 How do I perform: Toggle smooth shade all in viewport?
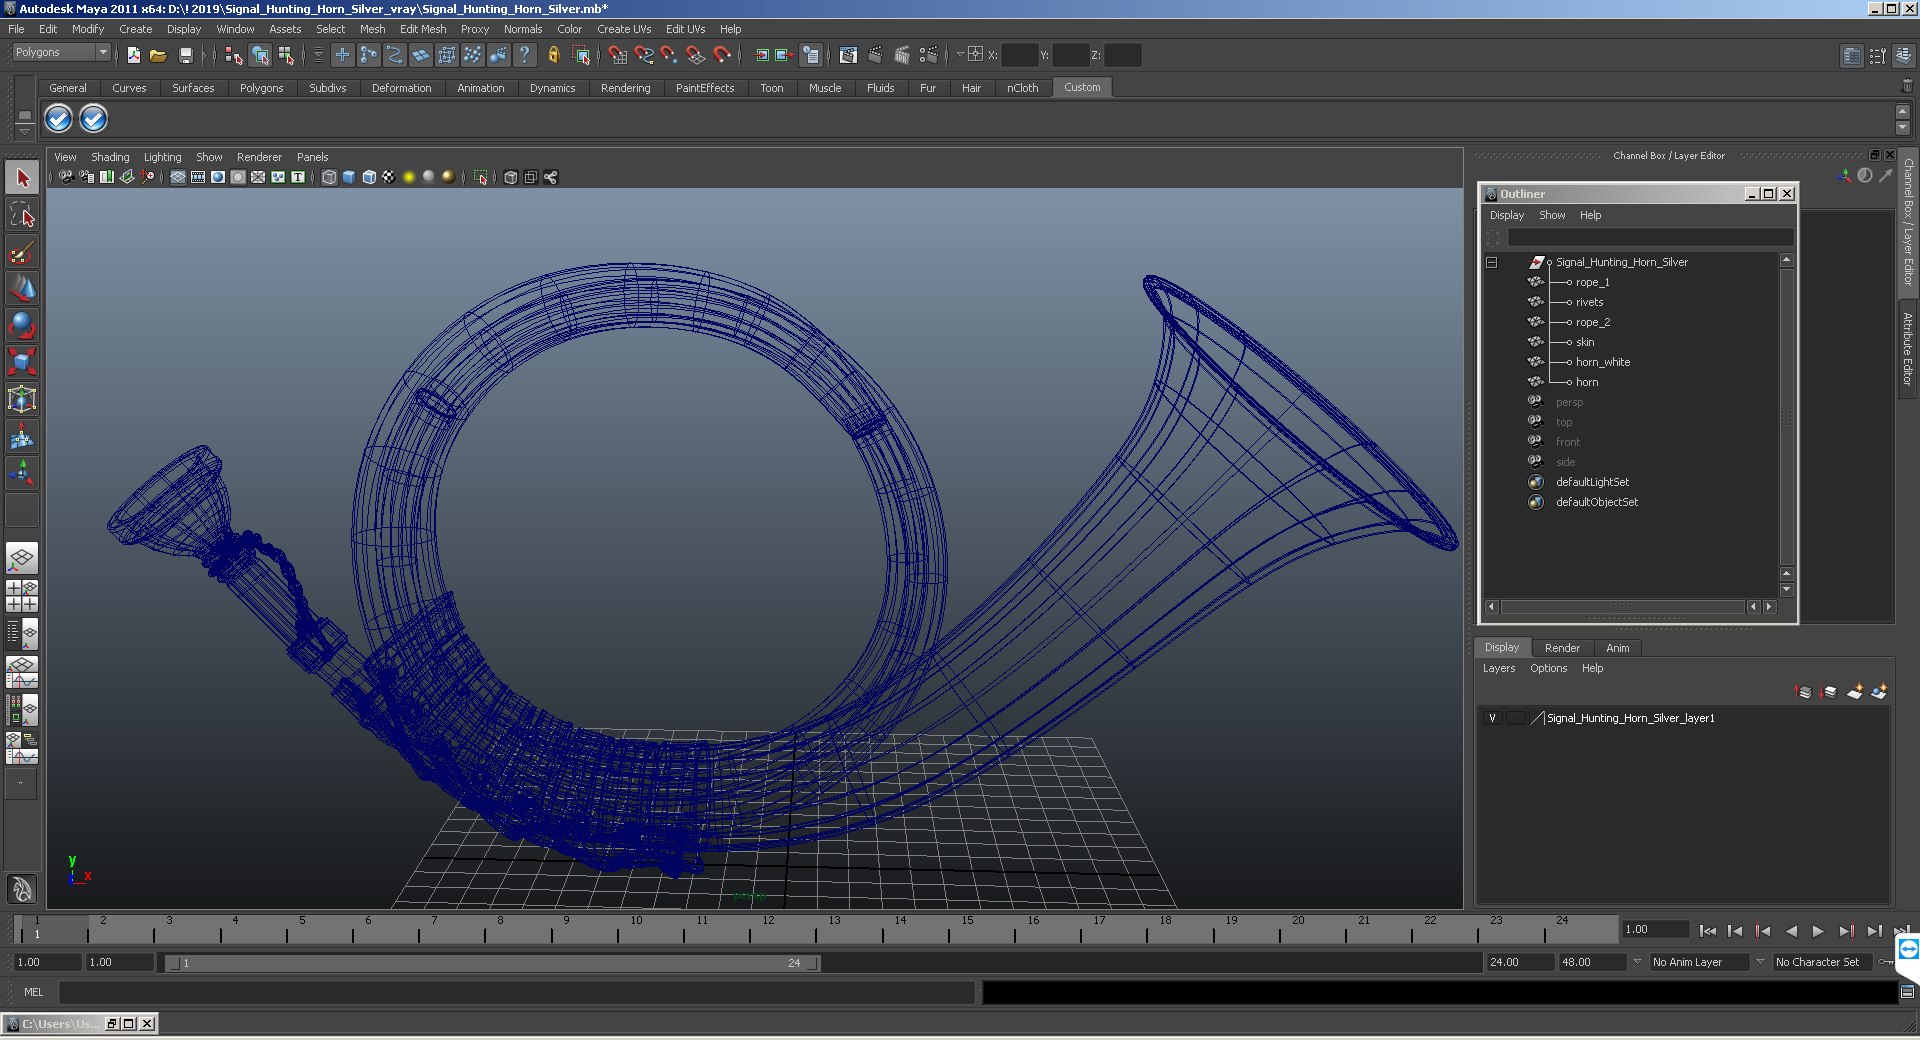[349, 177]
